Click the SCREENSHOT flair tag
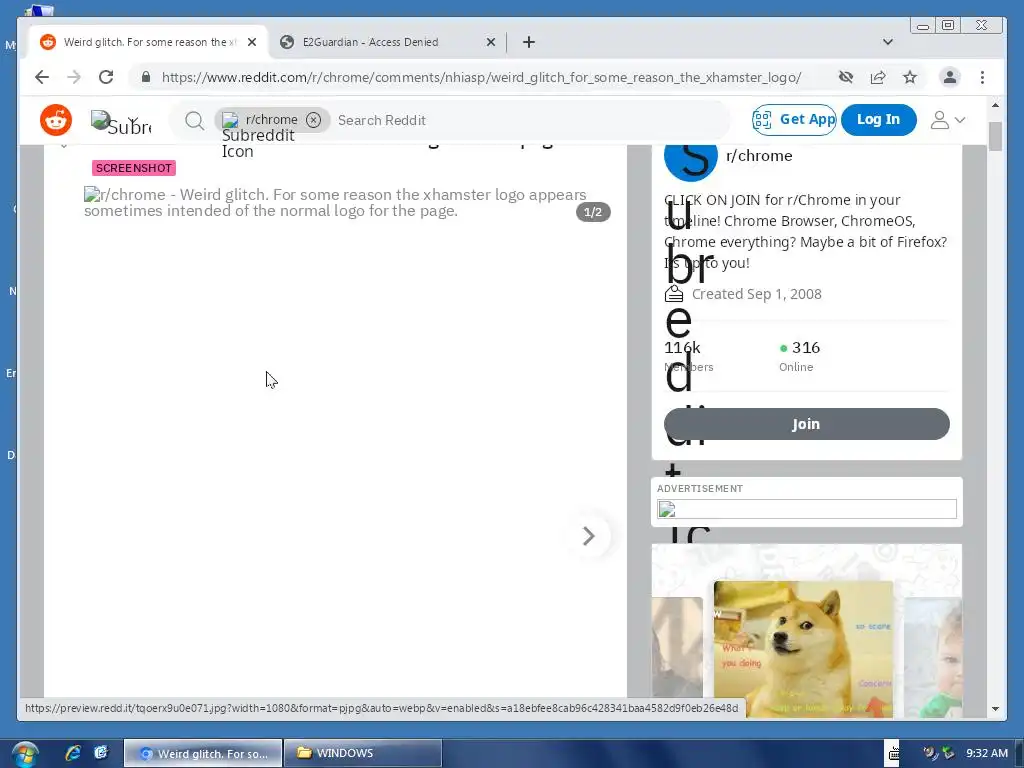 point(134,168)
